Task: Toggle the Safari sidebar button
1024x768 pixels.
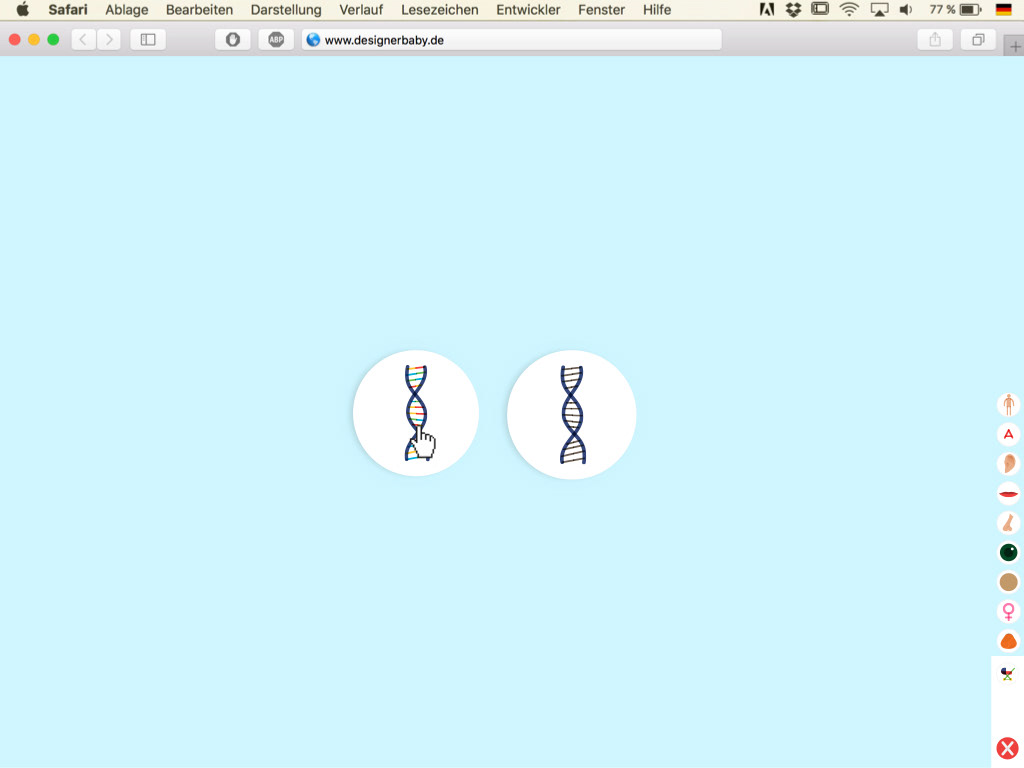Action: click(148, 40)
